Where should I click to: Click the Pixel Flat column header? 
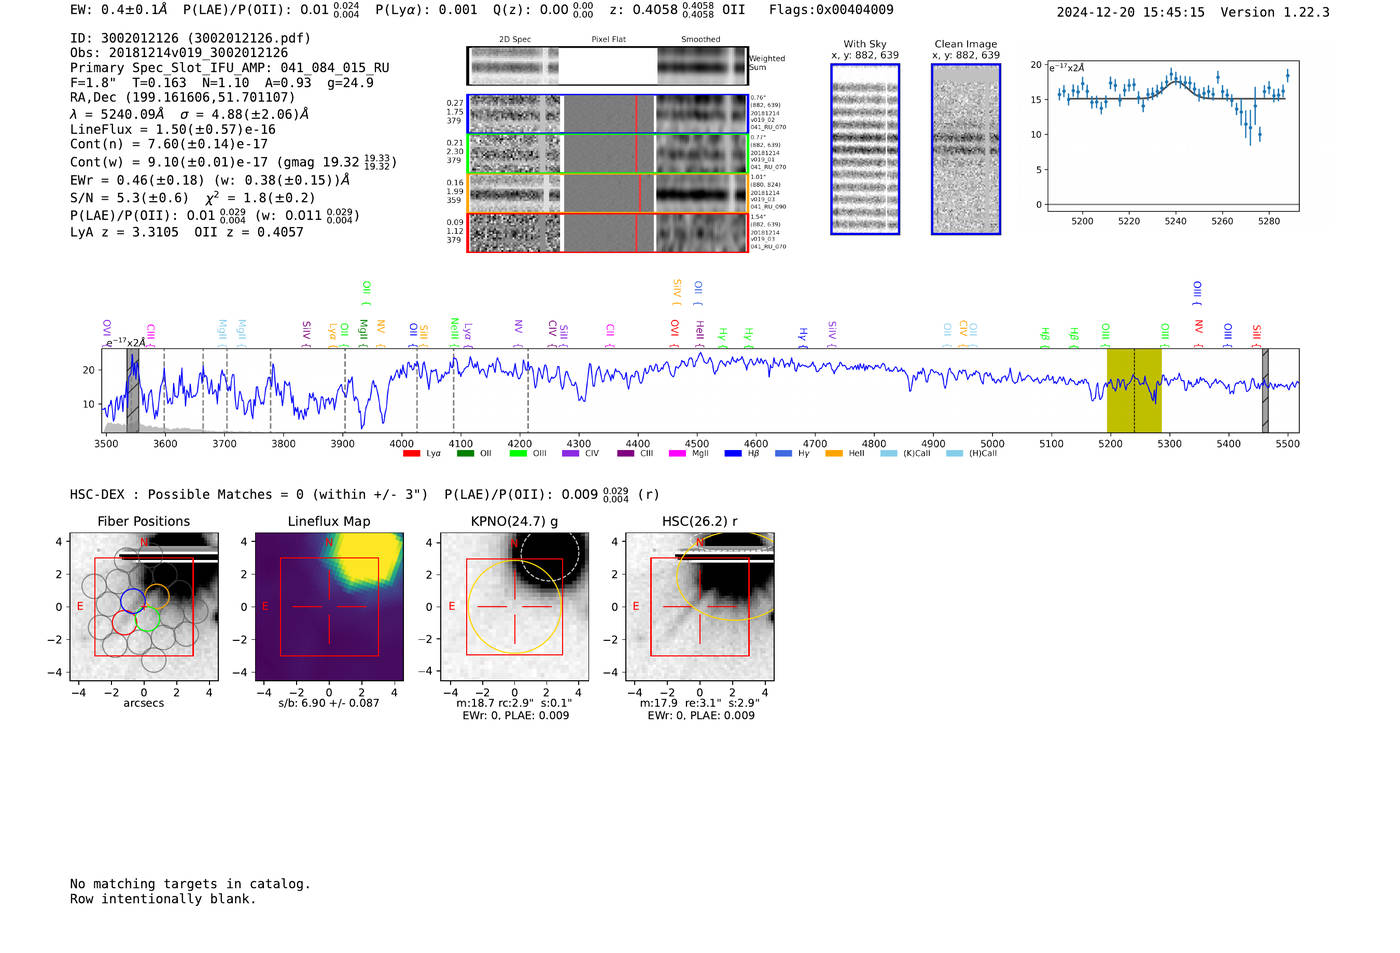pyautogui.click(x=608, y=40)
